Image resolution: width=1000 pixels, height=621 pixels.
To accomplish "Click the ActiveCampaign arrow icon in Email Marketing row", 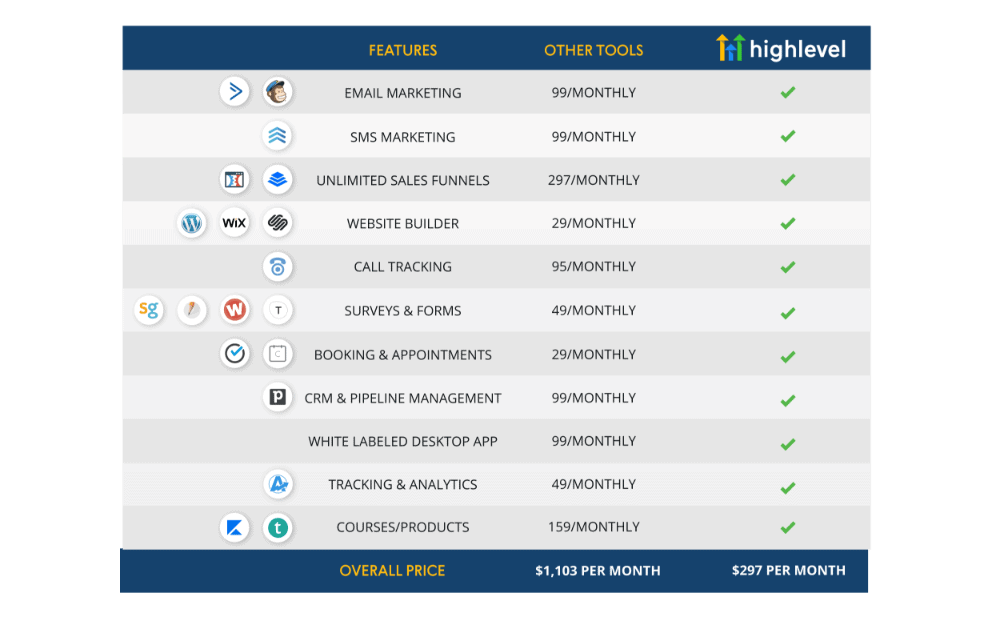I will (235, 92).
